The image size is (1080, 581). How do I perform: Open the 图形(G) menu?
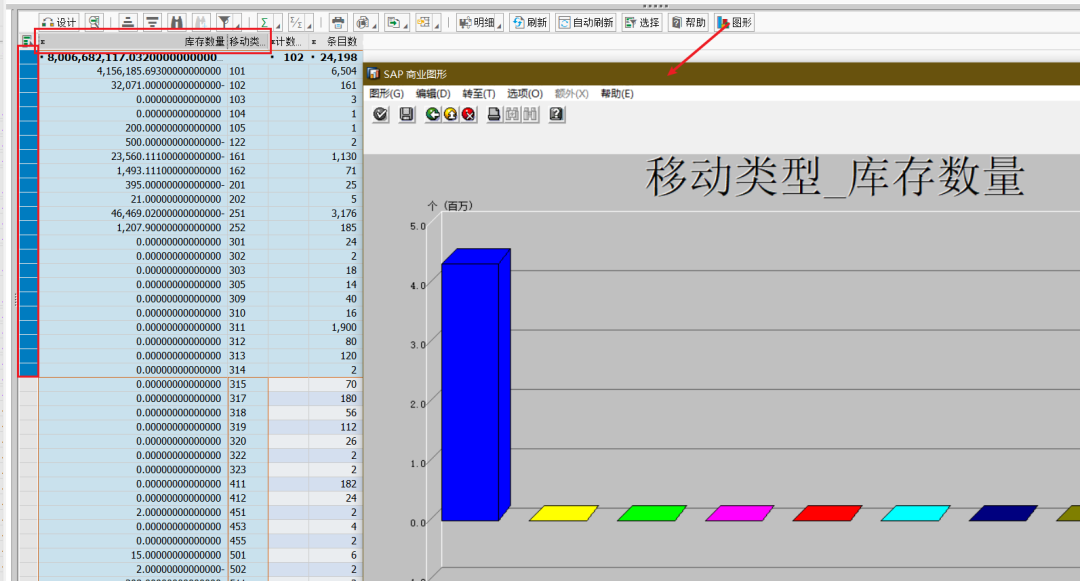pyautogui.click(x=386, y=94)
